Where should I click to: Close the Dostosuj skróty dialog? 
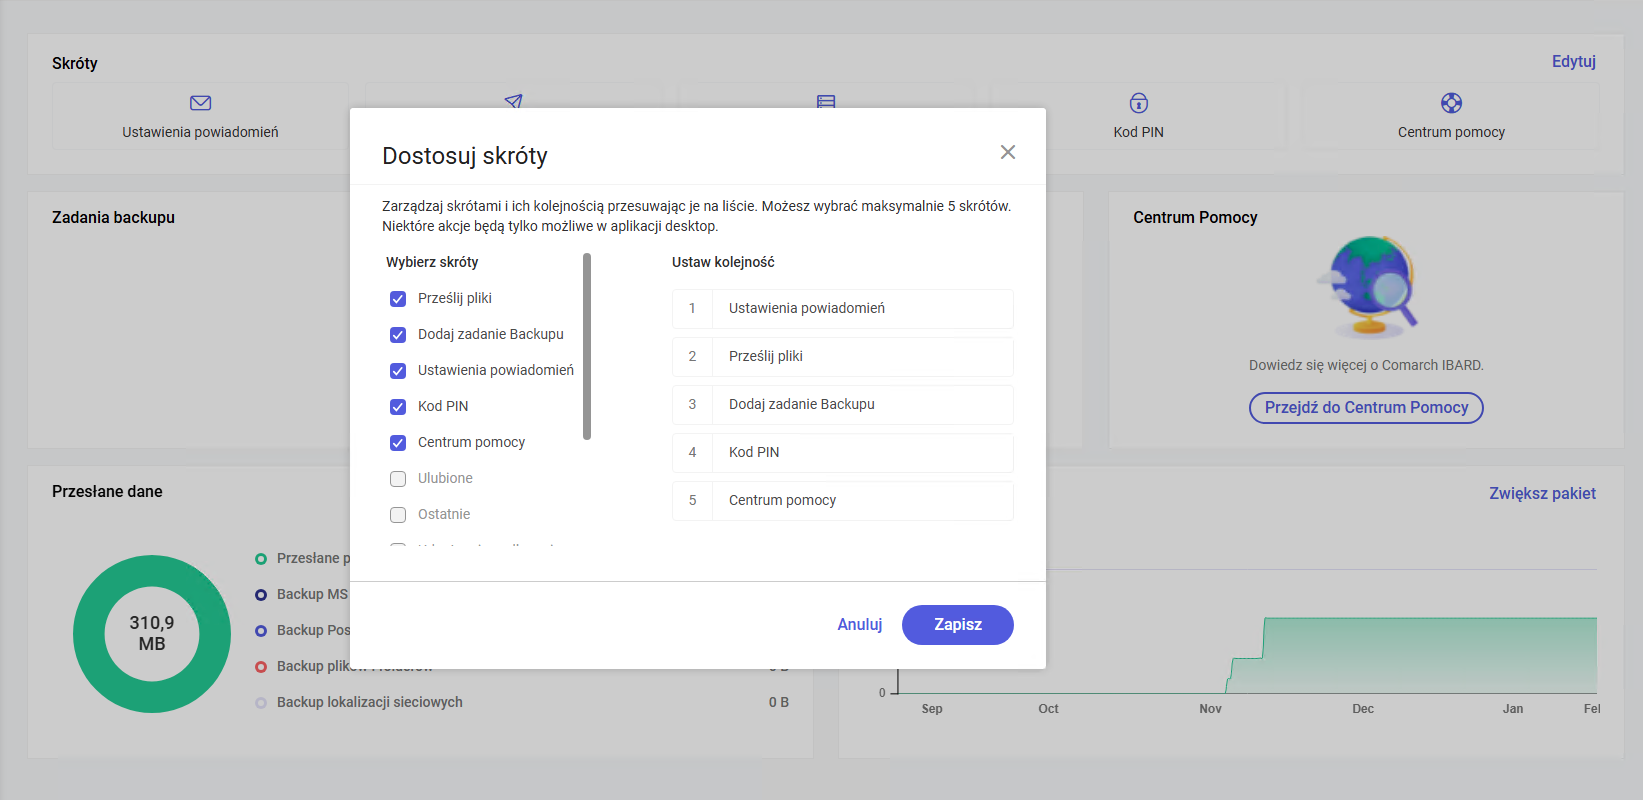[1007, 152]
